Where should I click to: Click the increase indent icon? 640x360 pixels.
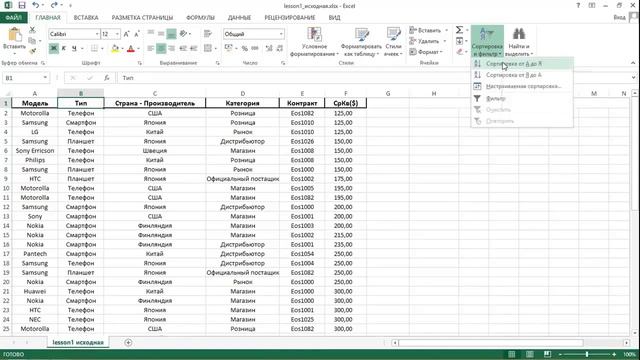pos(193,49)
